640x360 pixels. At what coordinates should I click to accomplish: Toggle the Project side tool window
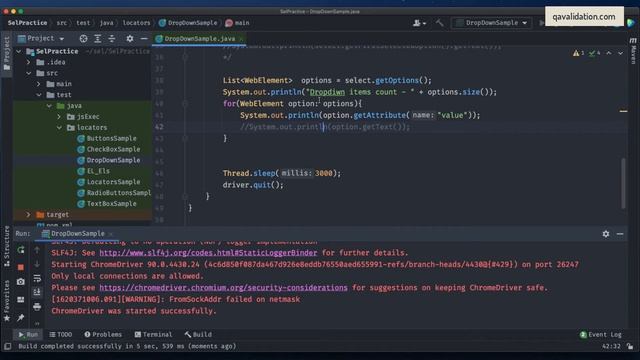[7, 53]
